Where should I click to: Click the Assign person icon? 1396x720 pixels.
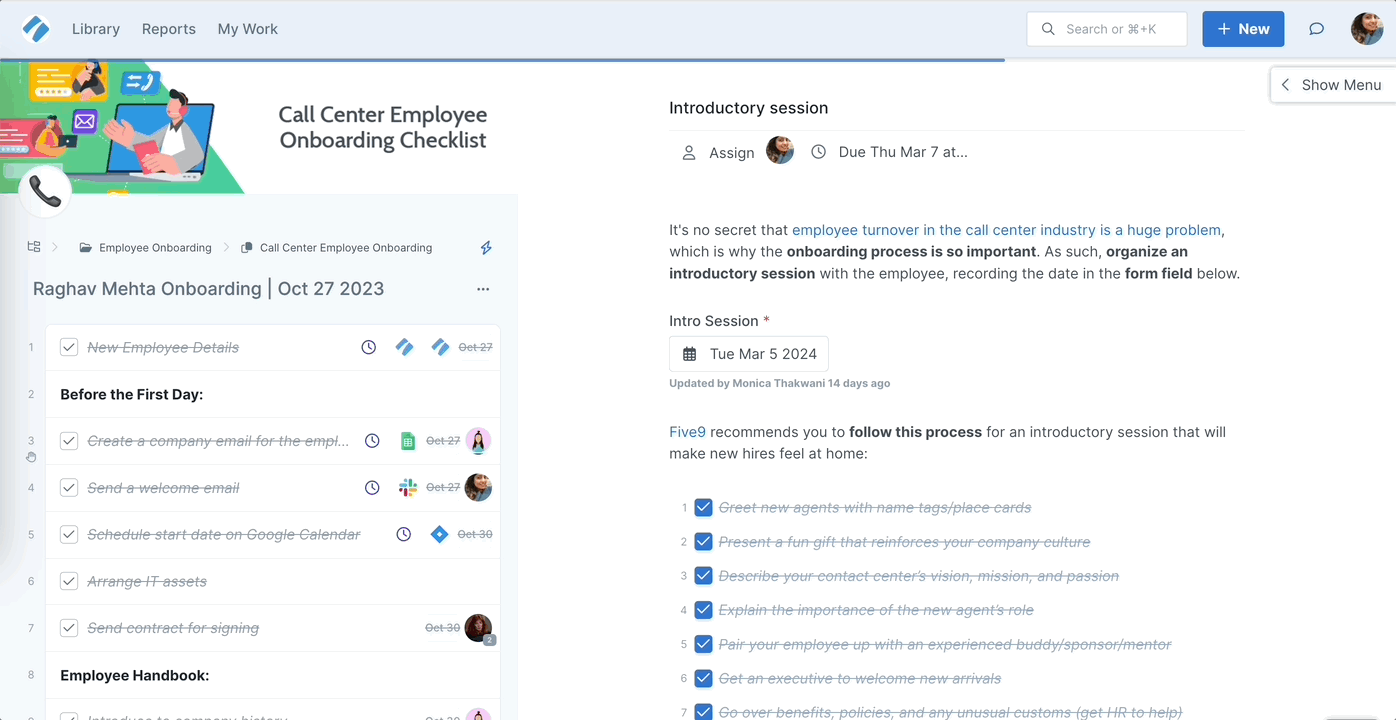click(x=689, y=153)
